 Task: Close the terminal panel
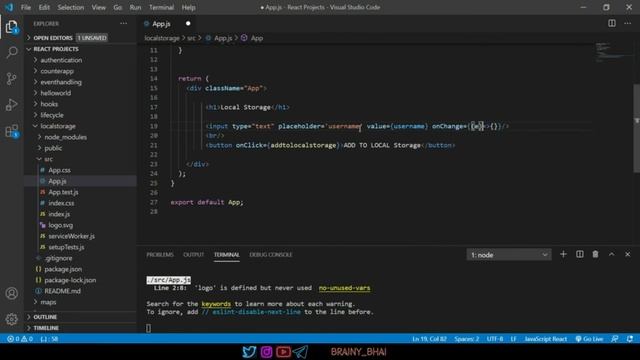pyautogui.click(x=627, y=254)
